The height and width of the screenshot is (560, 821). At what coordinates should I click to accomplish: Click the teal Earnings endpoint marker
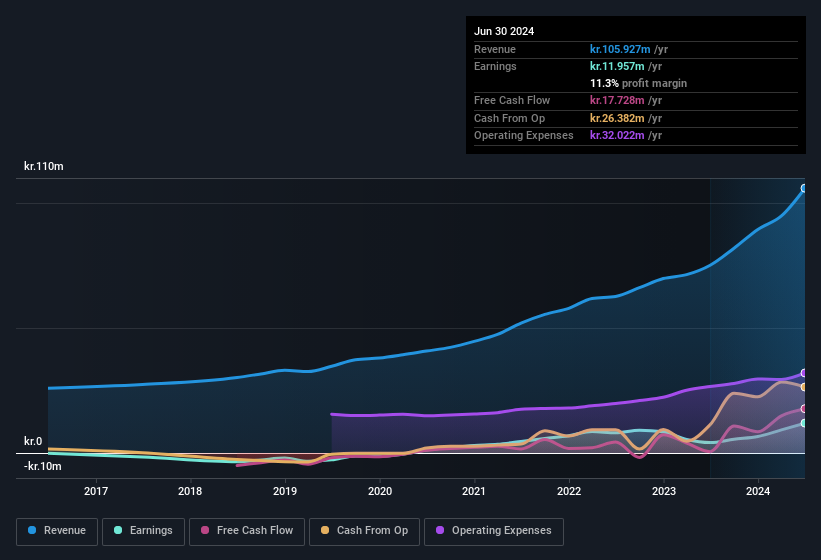coord(804,423)
